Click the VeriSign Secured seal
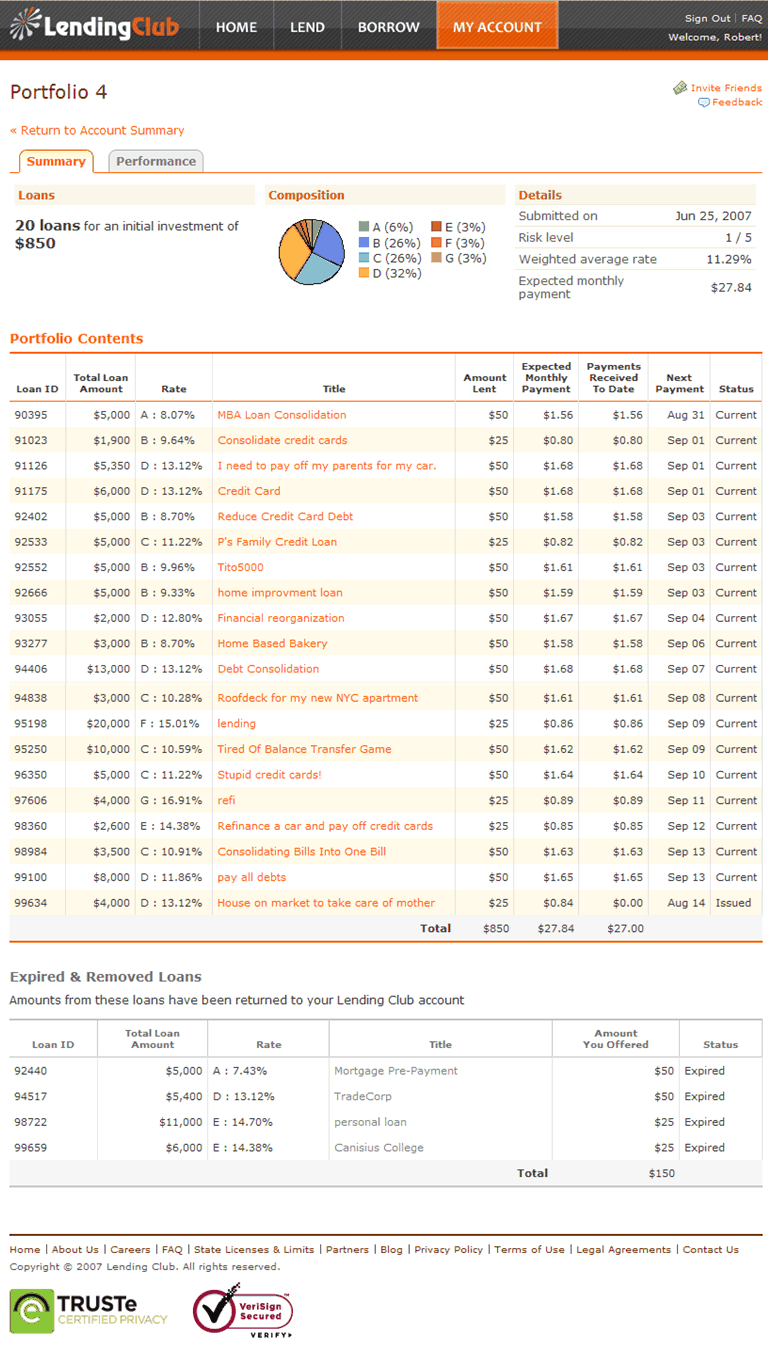The image size is (781, 1345). pyautogui.click(x=243, y=1310)
